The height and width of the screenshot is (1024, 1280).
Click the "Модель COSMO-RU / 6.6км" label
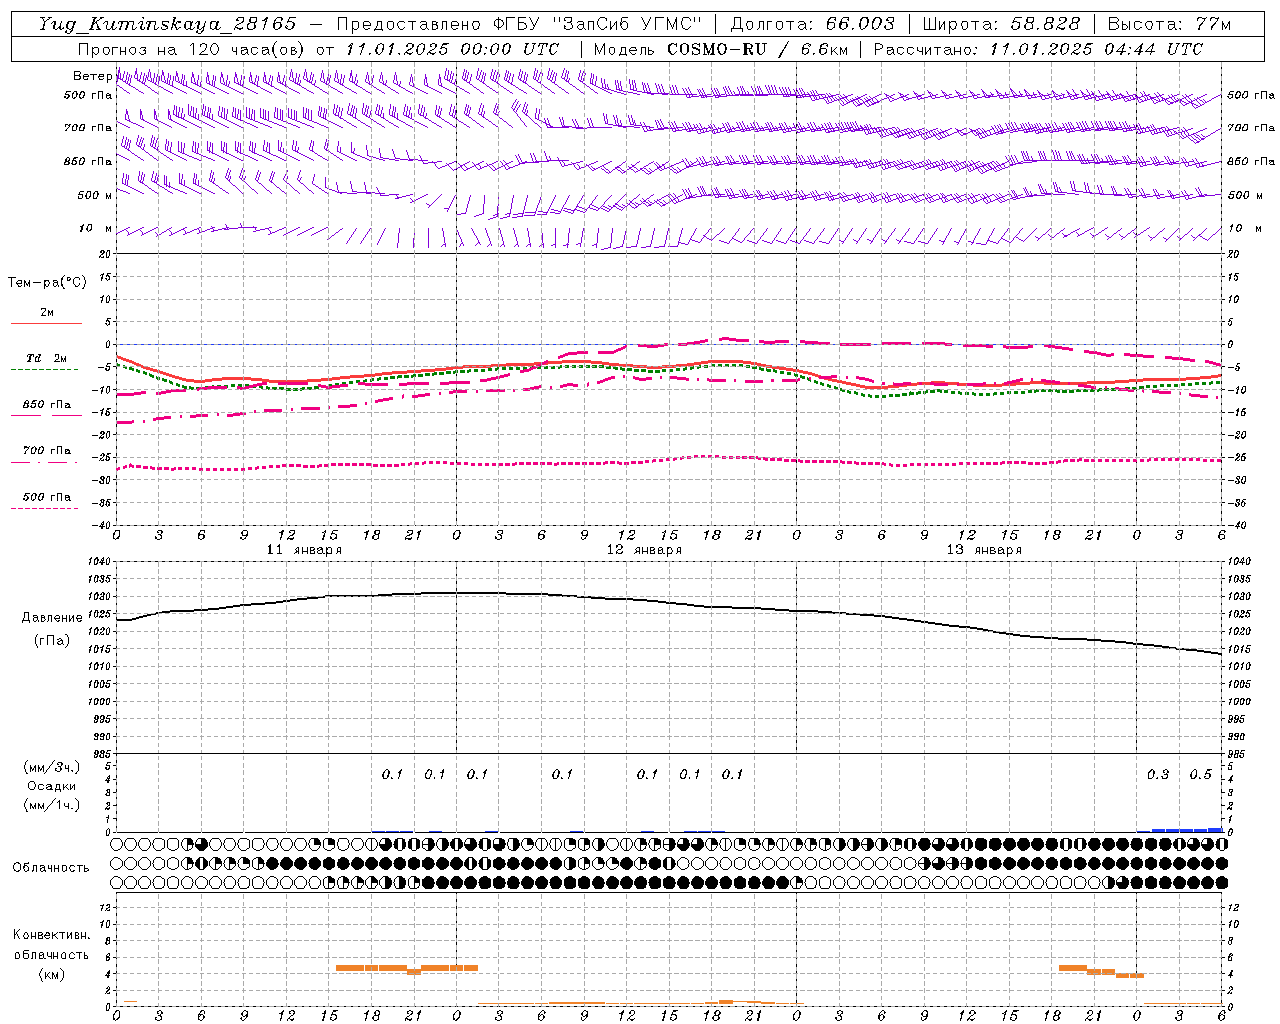tap(720, 49)
